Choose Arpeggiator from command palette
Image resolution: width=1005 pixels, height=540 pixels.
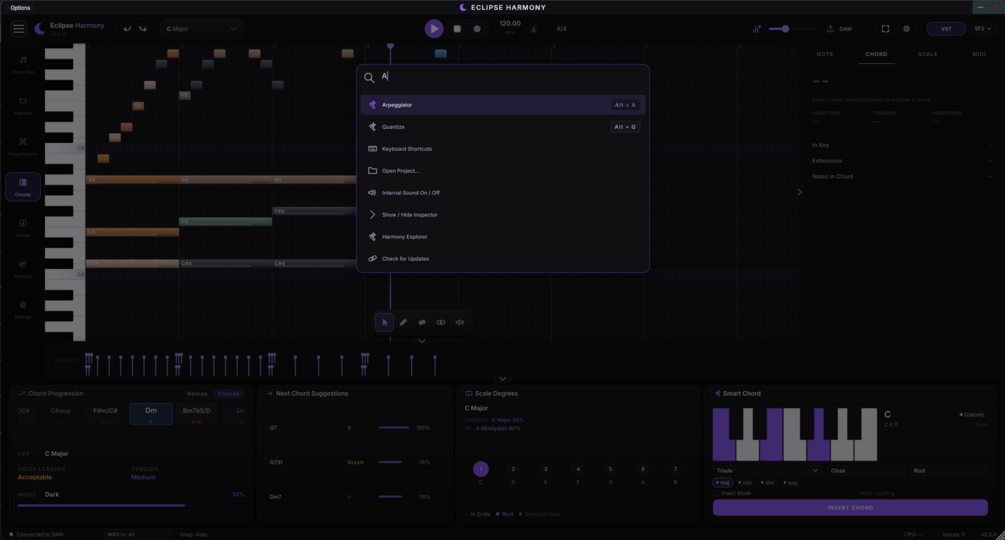502,105
